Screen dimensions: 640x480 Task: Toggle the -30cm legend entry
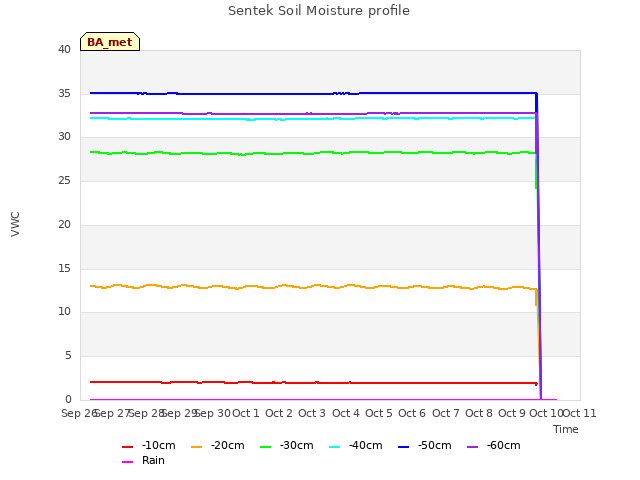(287, 446)
